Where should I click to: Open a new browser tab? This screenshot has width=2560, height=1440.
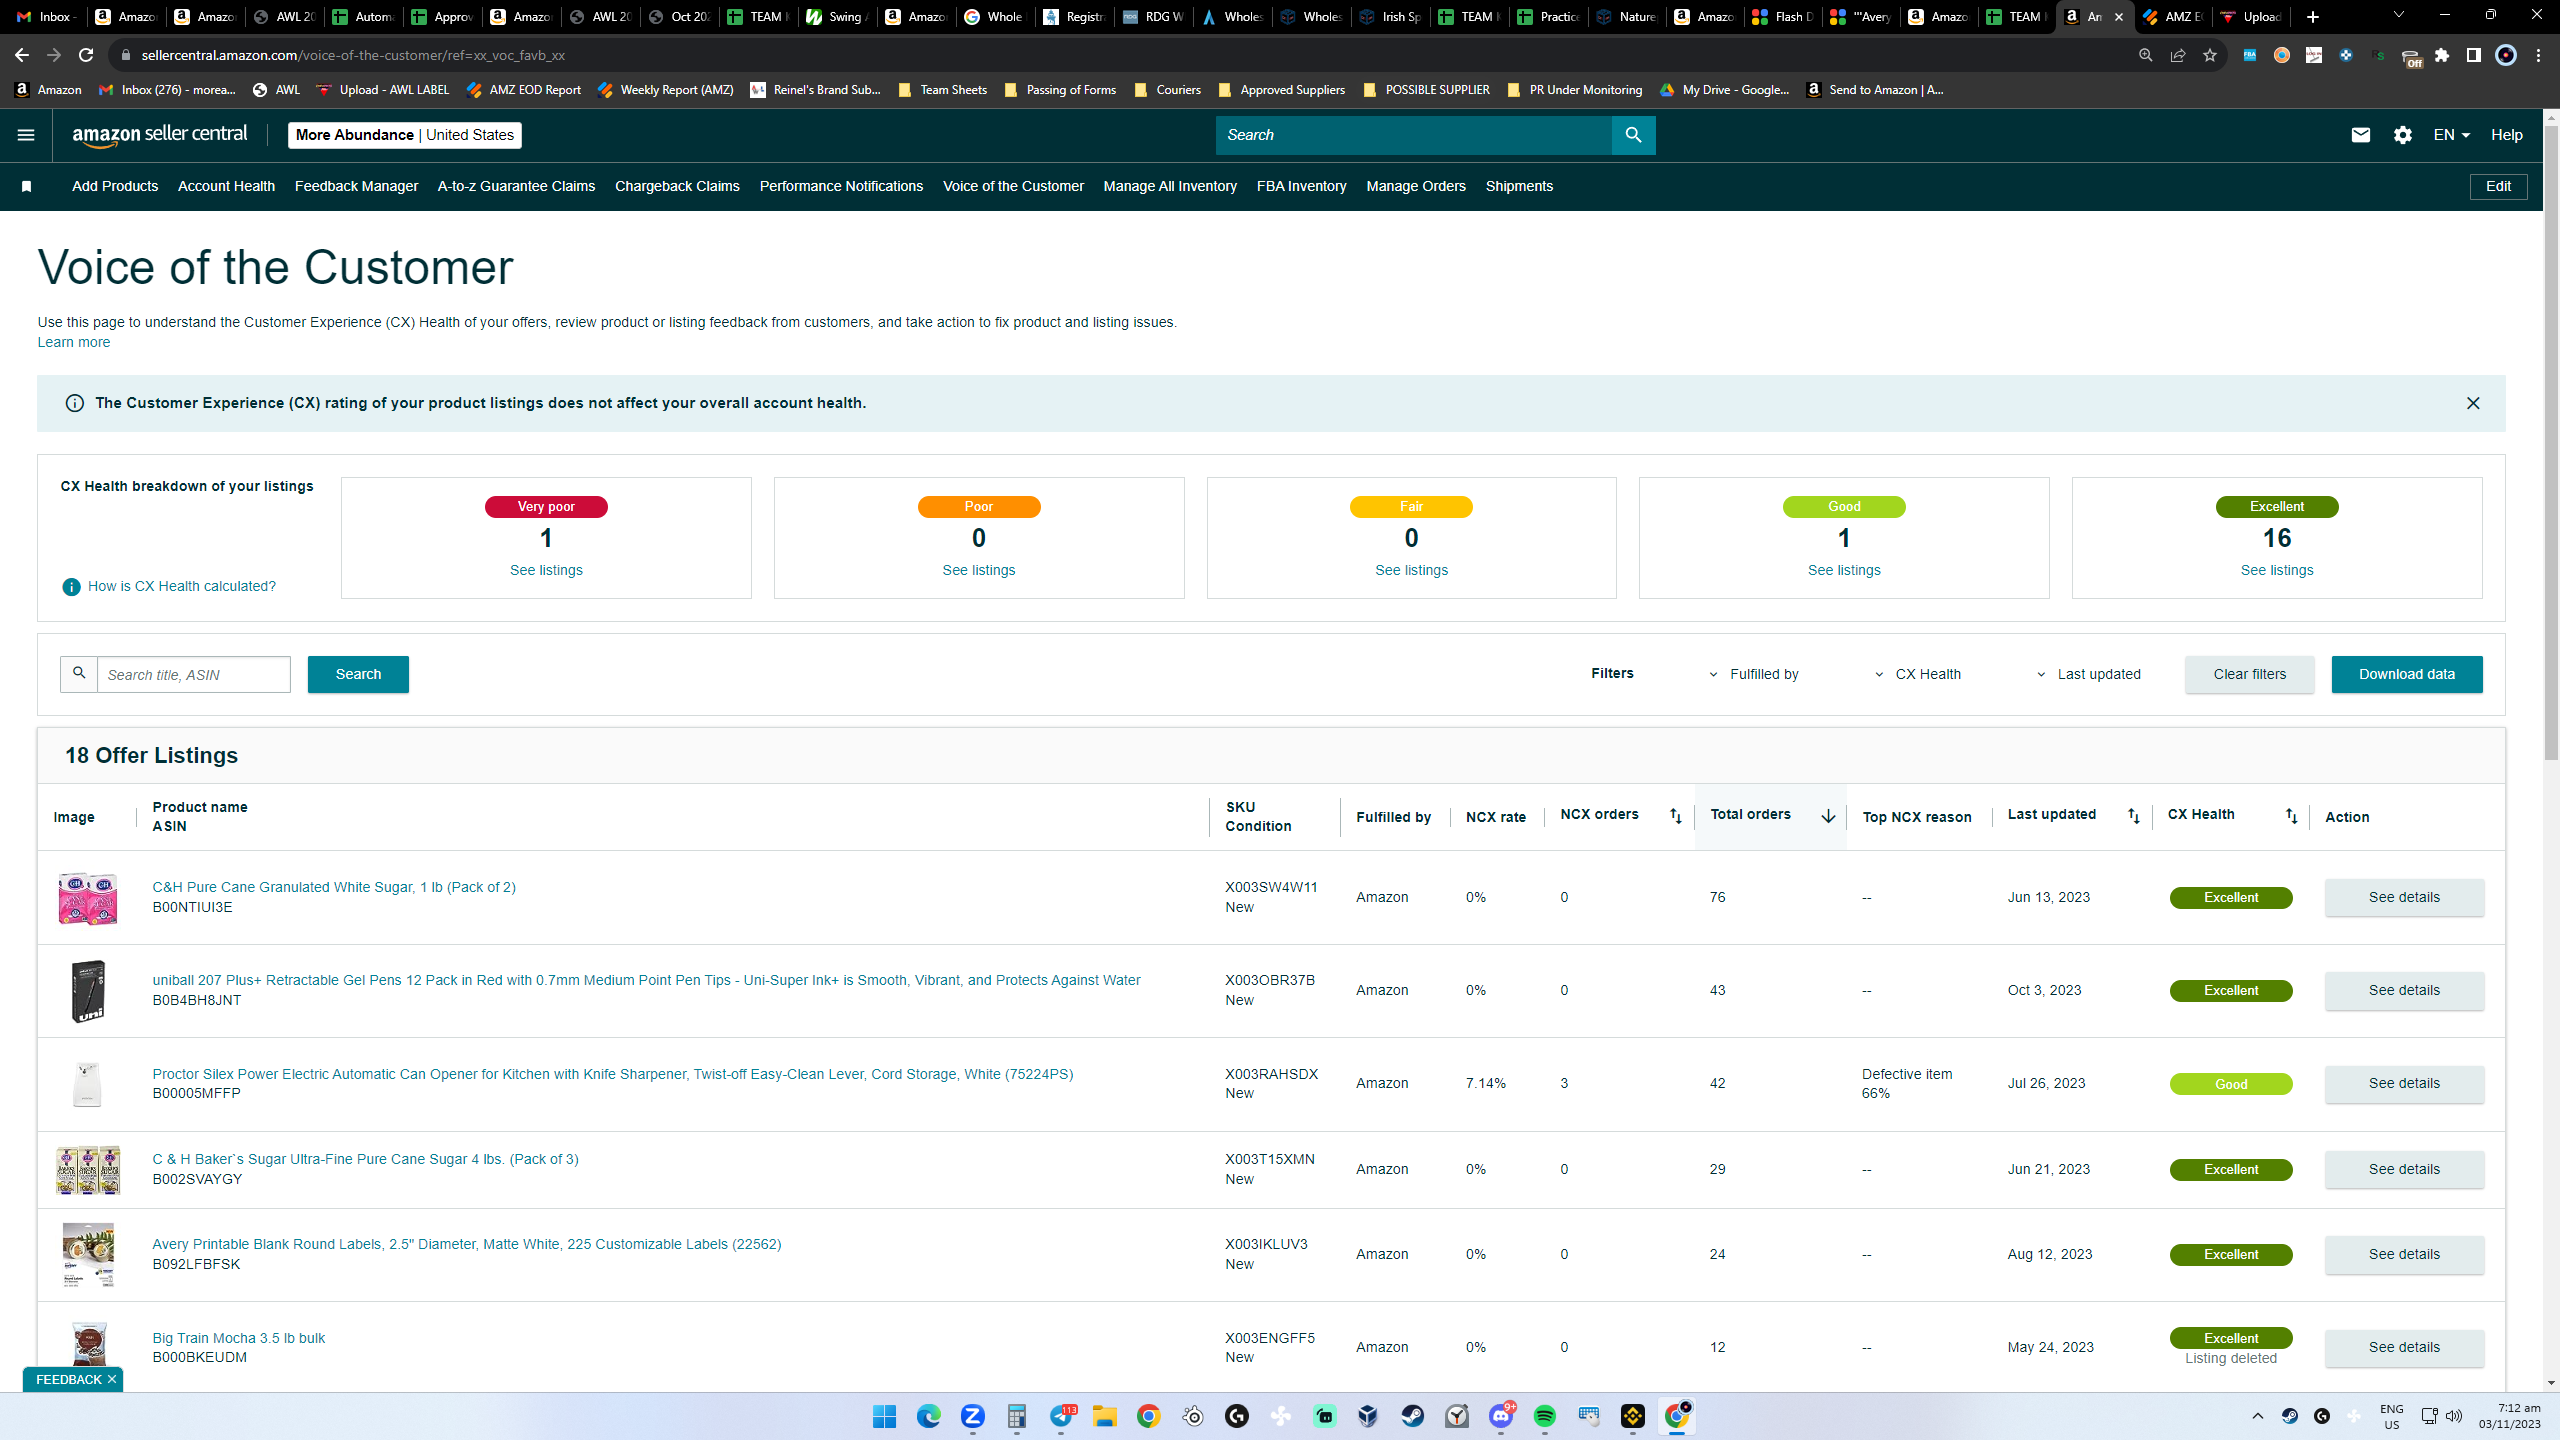pos(2313,16)
